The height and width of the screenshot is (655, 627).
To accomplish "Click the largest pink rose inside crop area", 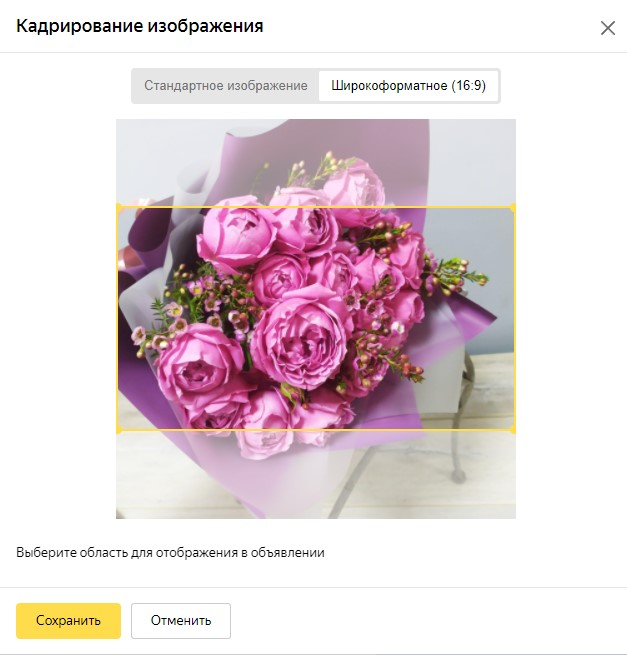I will pyautogui.click(x=302, y=337).
